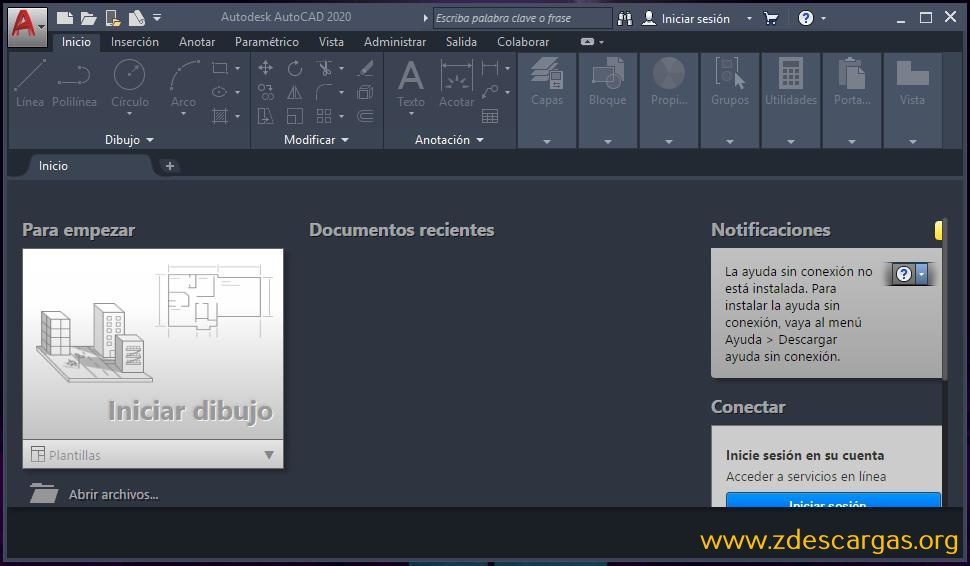Image resolution: width=970 pixels, height=566 pixels.
Task: Expand the Modificar panel
Action: point(316,140)
